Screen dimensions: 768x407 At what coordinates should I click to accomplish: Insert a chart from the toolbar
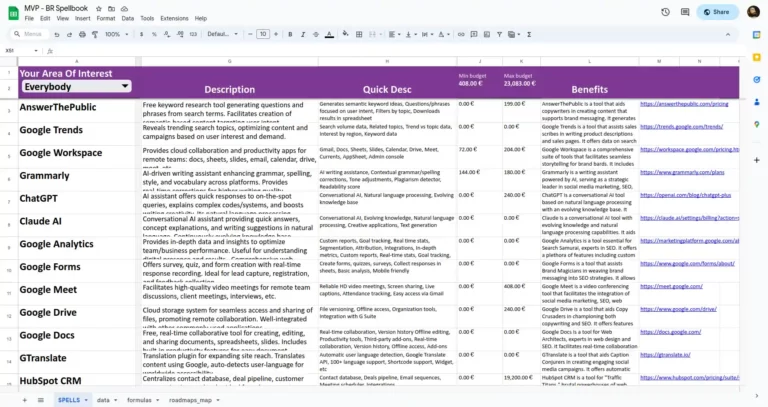pos(486,34)
